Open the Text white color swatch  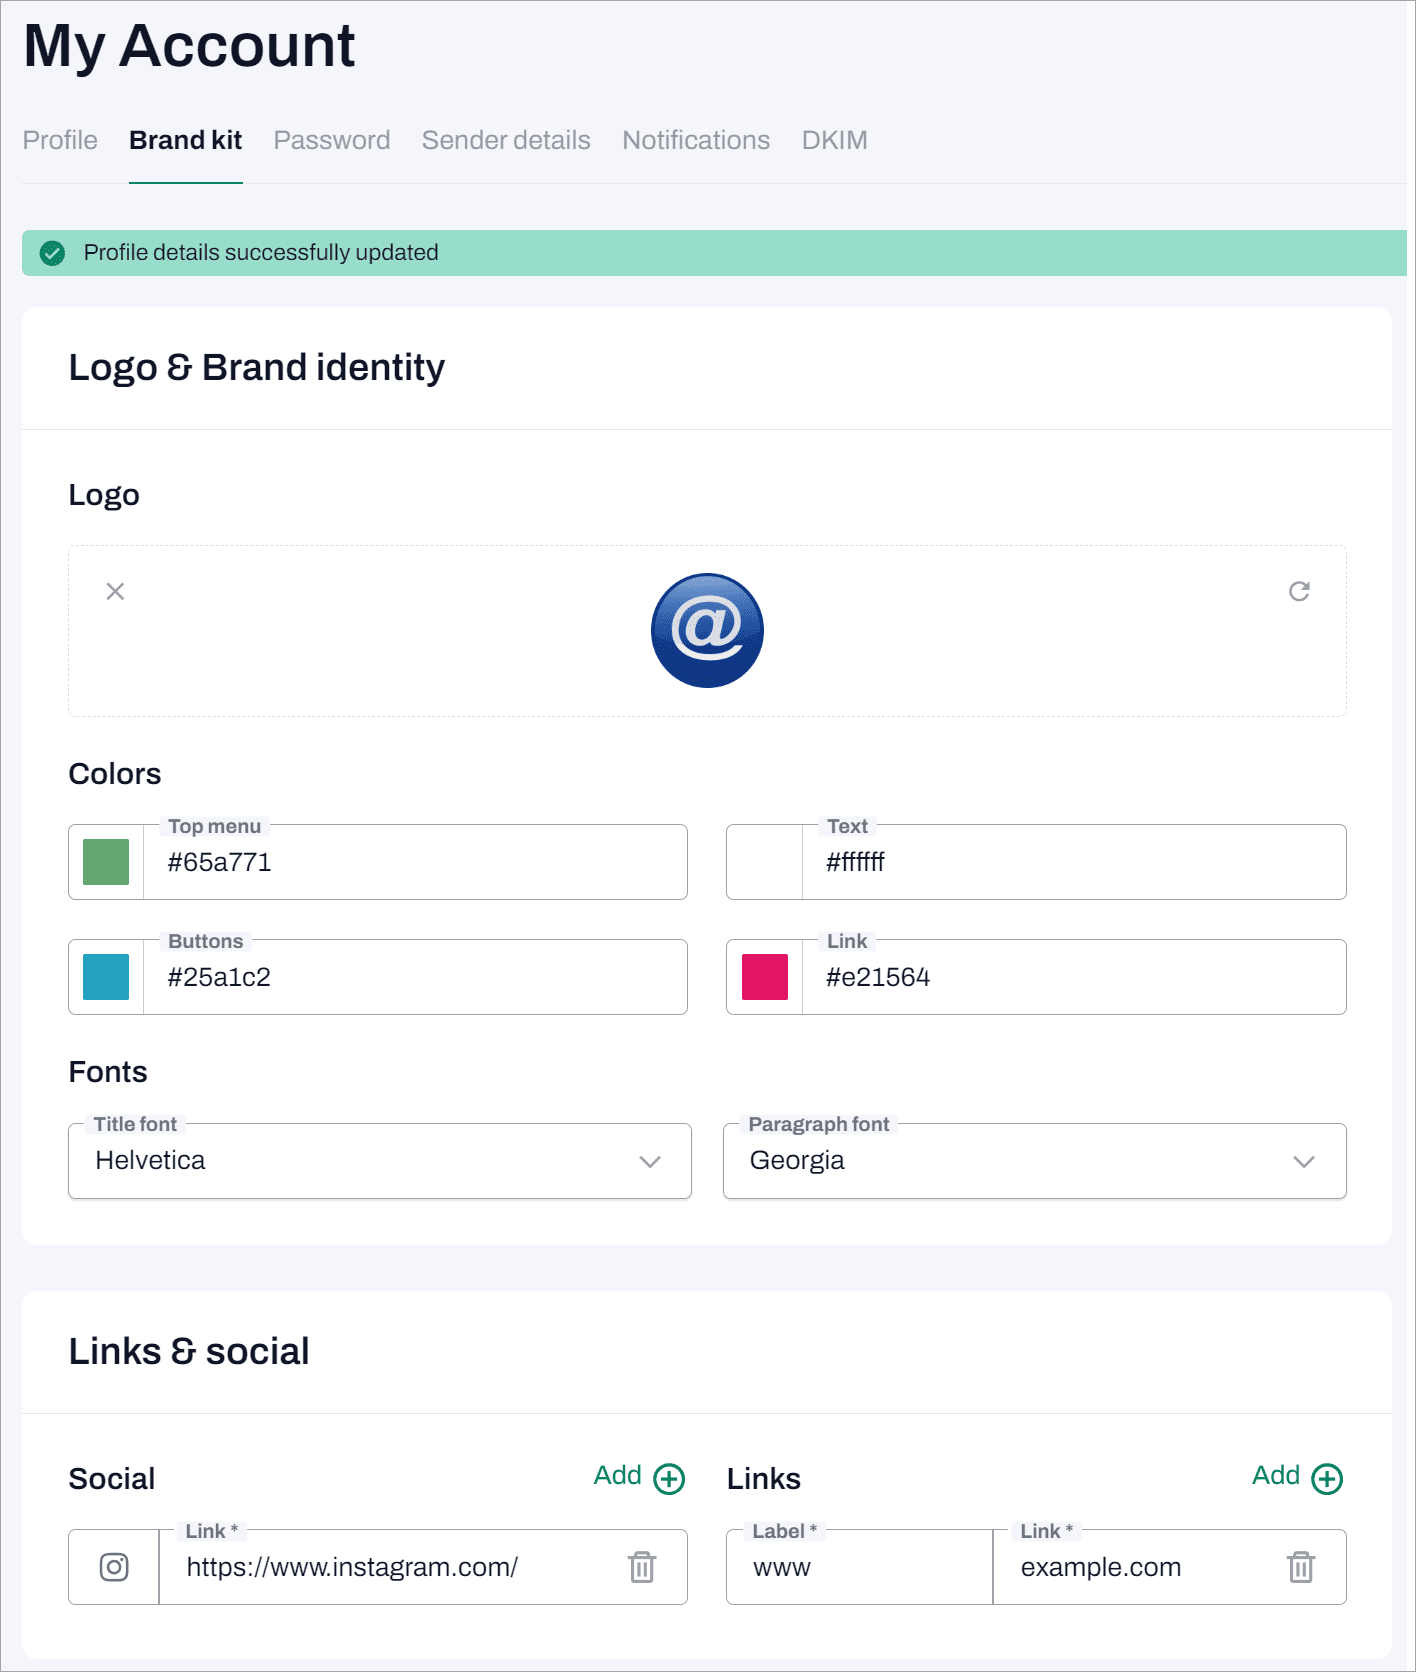pyautogui.click(x=765, y=862)
